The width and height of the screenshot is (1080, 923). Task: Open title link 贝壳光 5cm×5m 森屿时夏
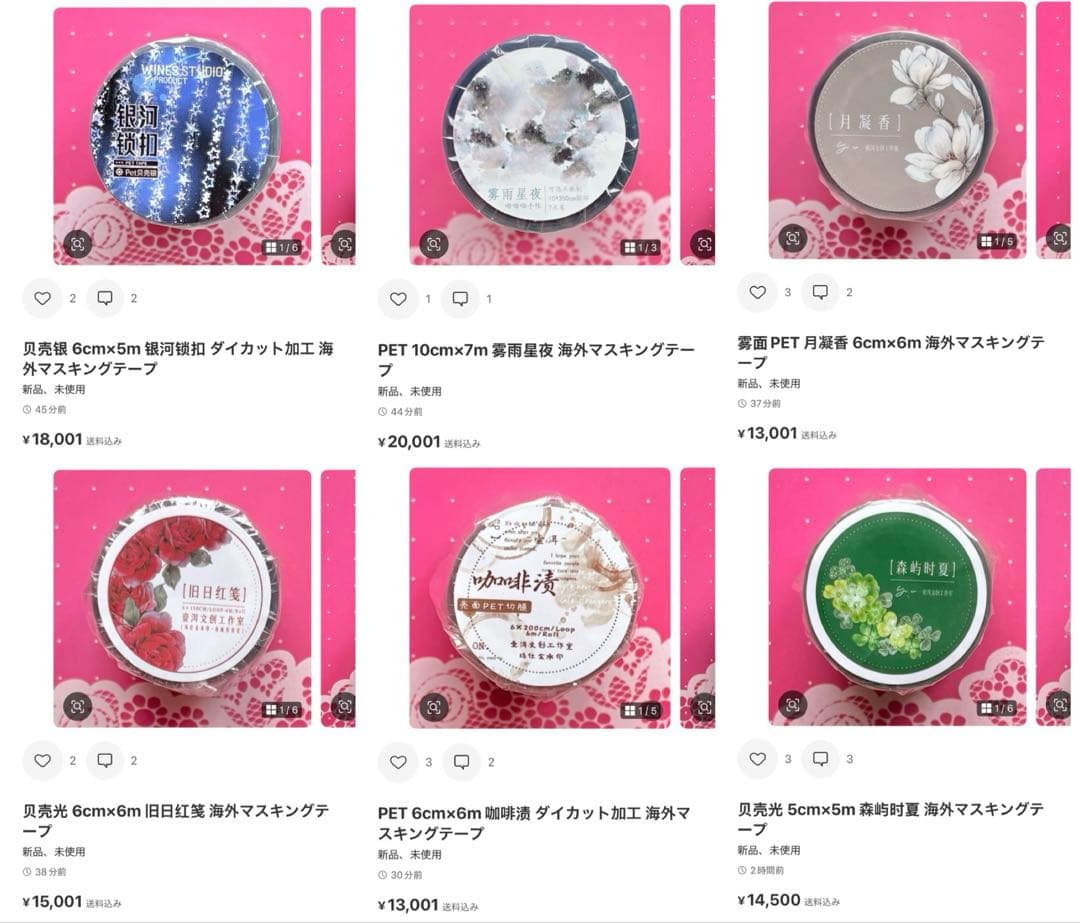pos(891,819)
